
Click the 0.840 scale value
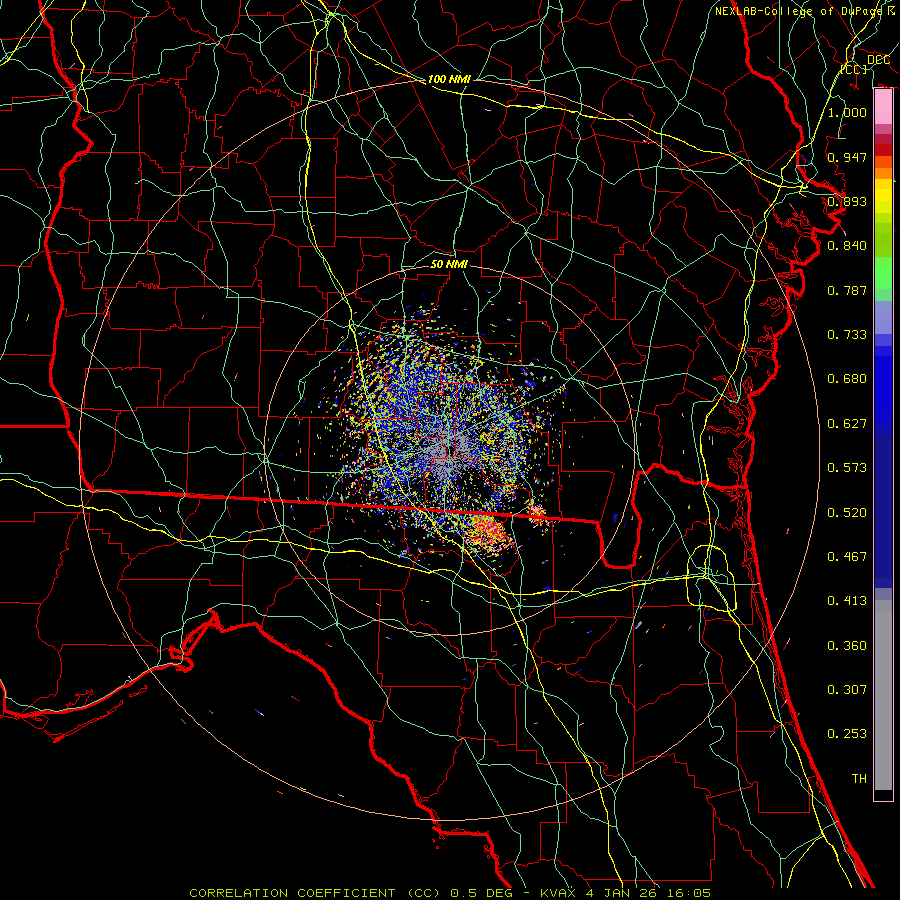847,246
